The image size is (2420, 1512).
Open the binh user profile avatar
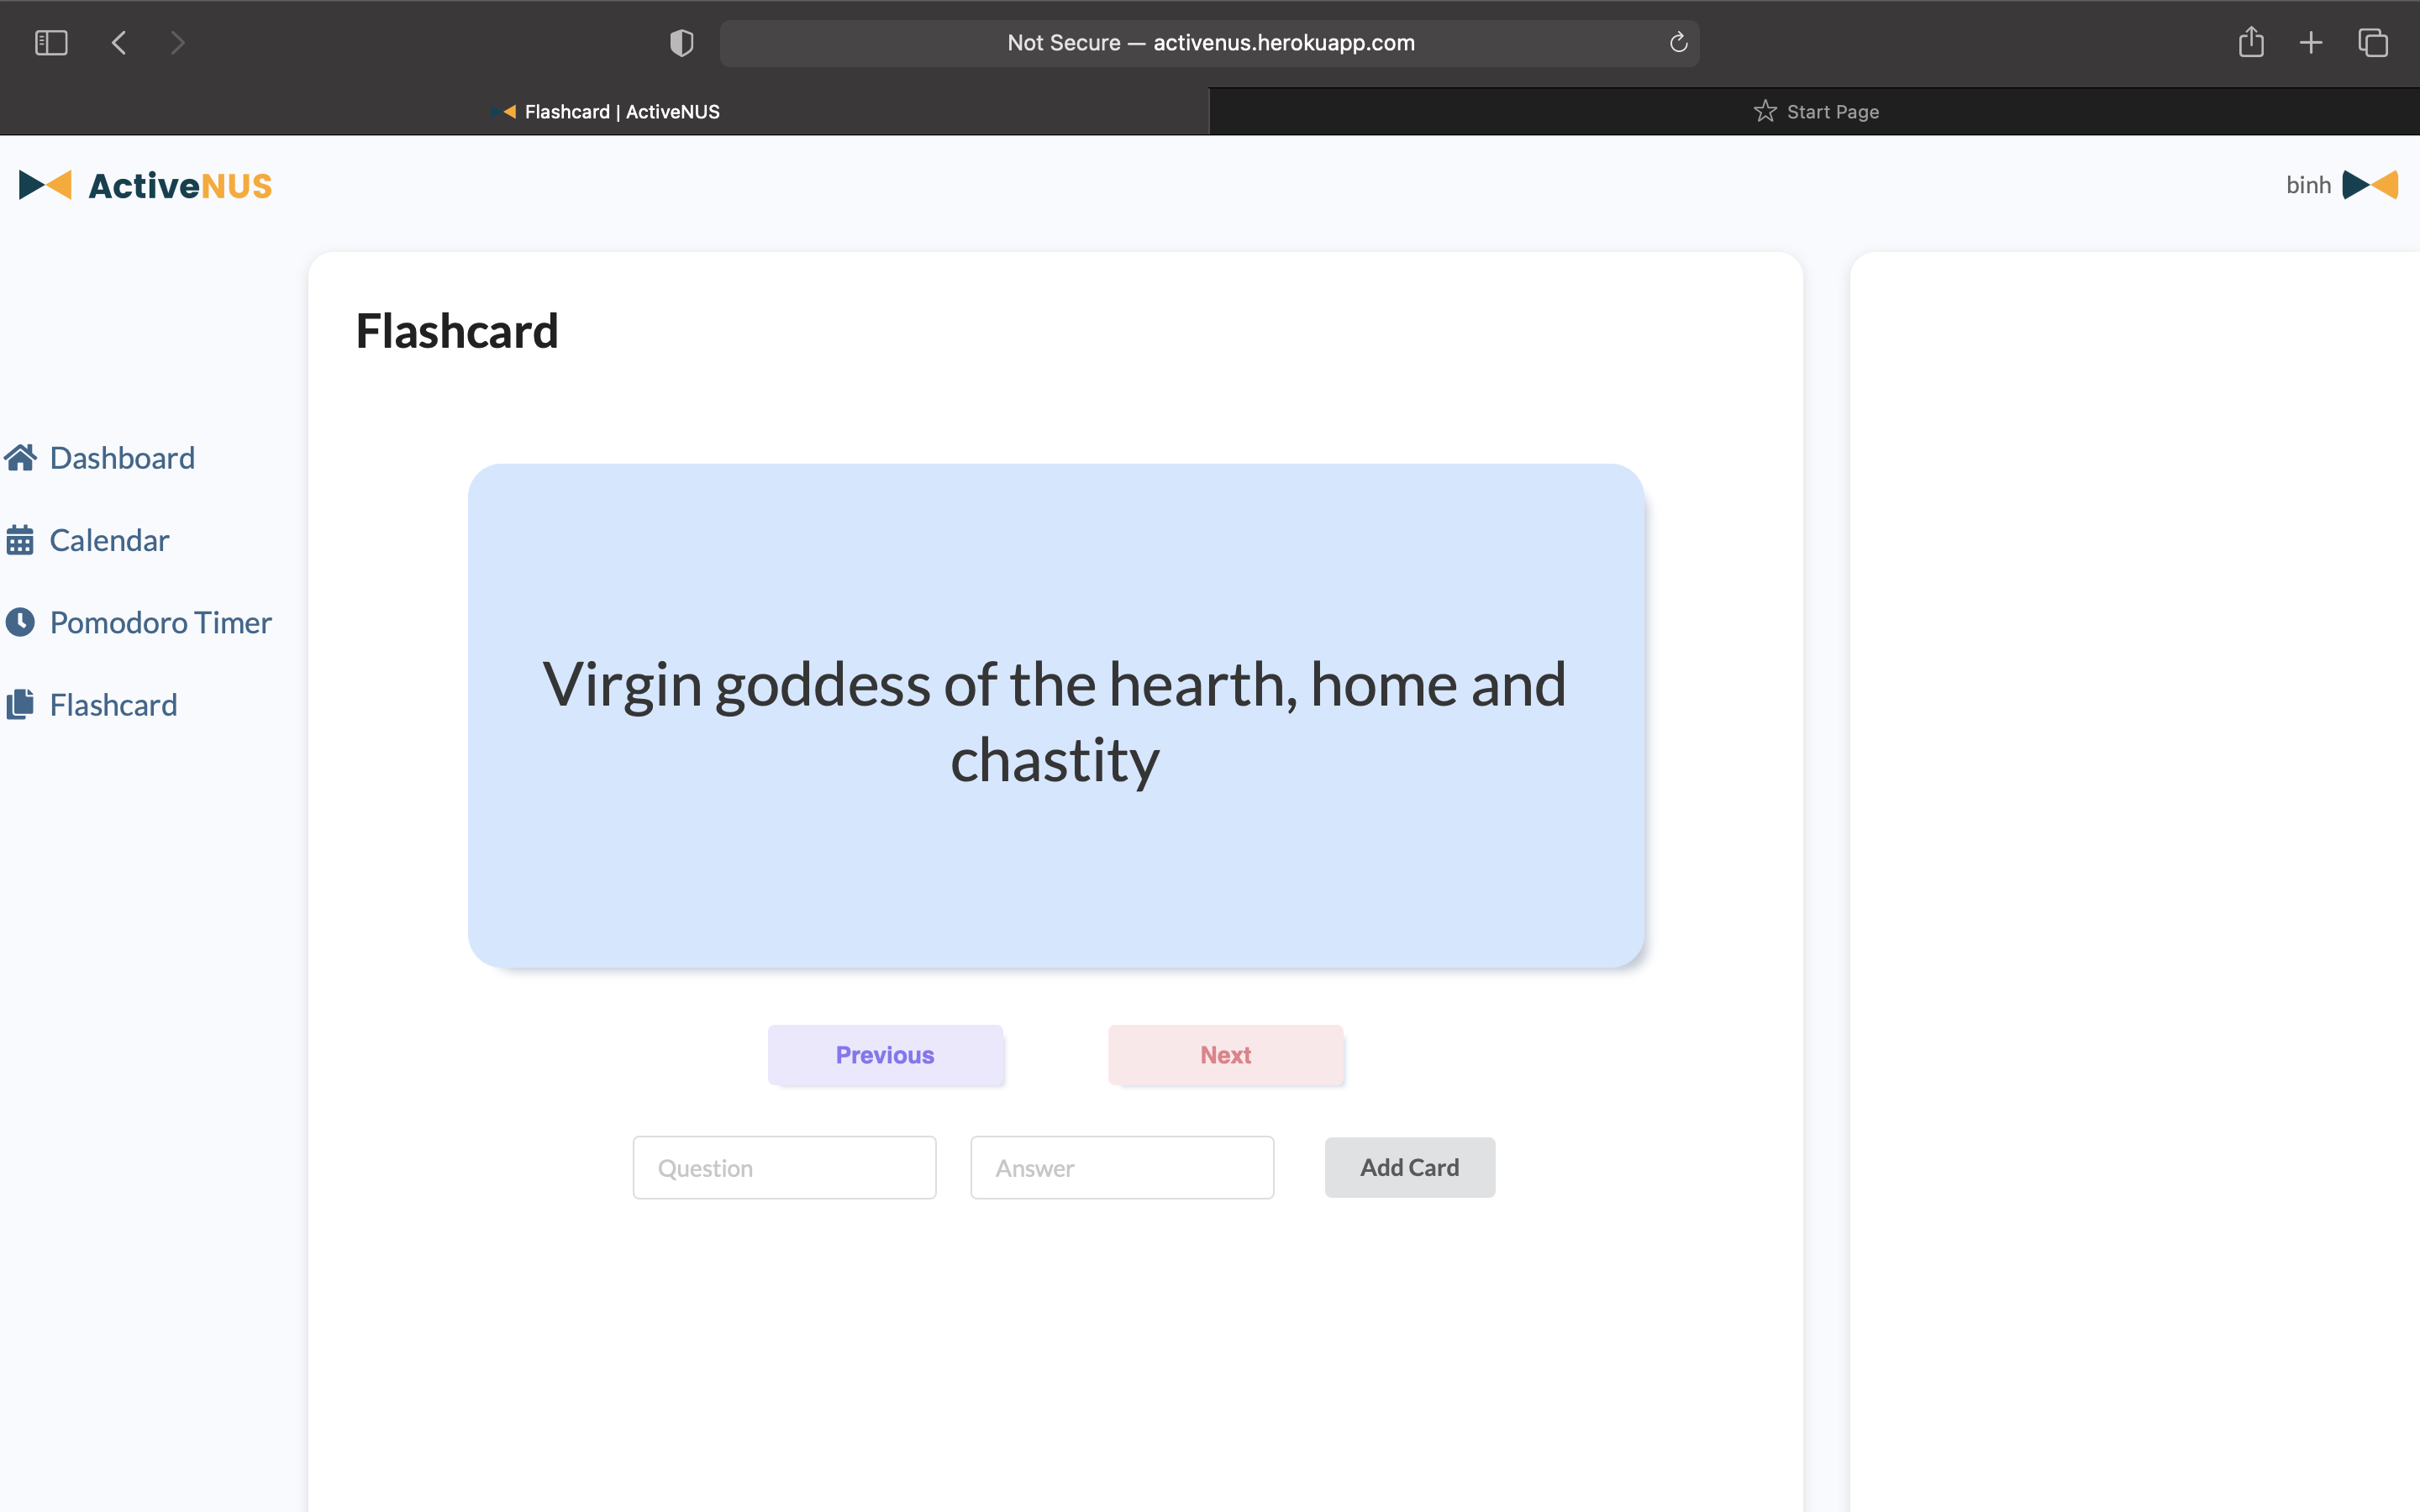click(2370, 185)
